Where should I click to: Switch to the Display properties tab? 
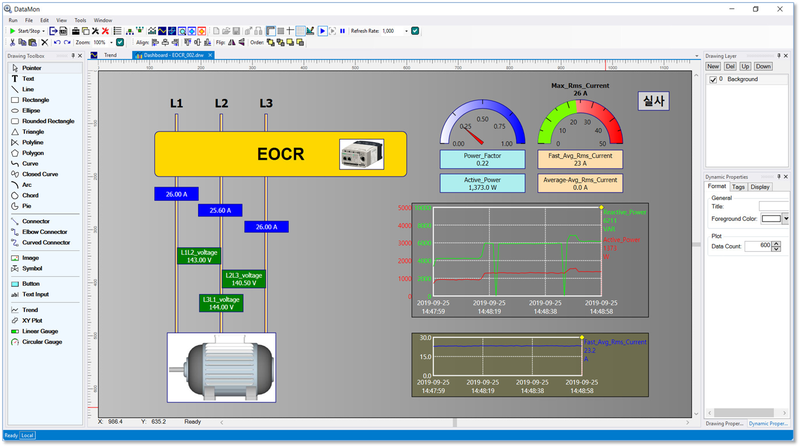[x=760, y=187]
